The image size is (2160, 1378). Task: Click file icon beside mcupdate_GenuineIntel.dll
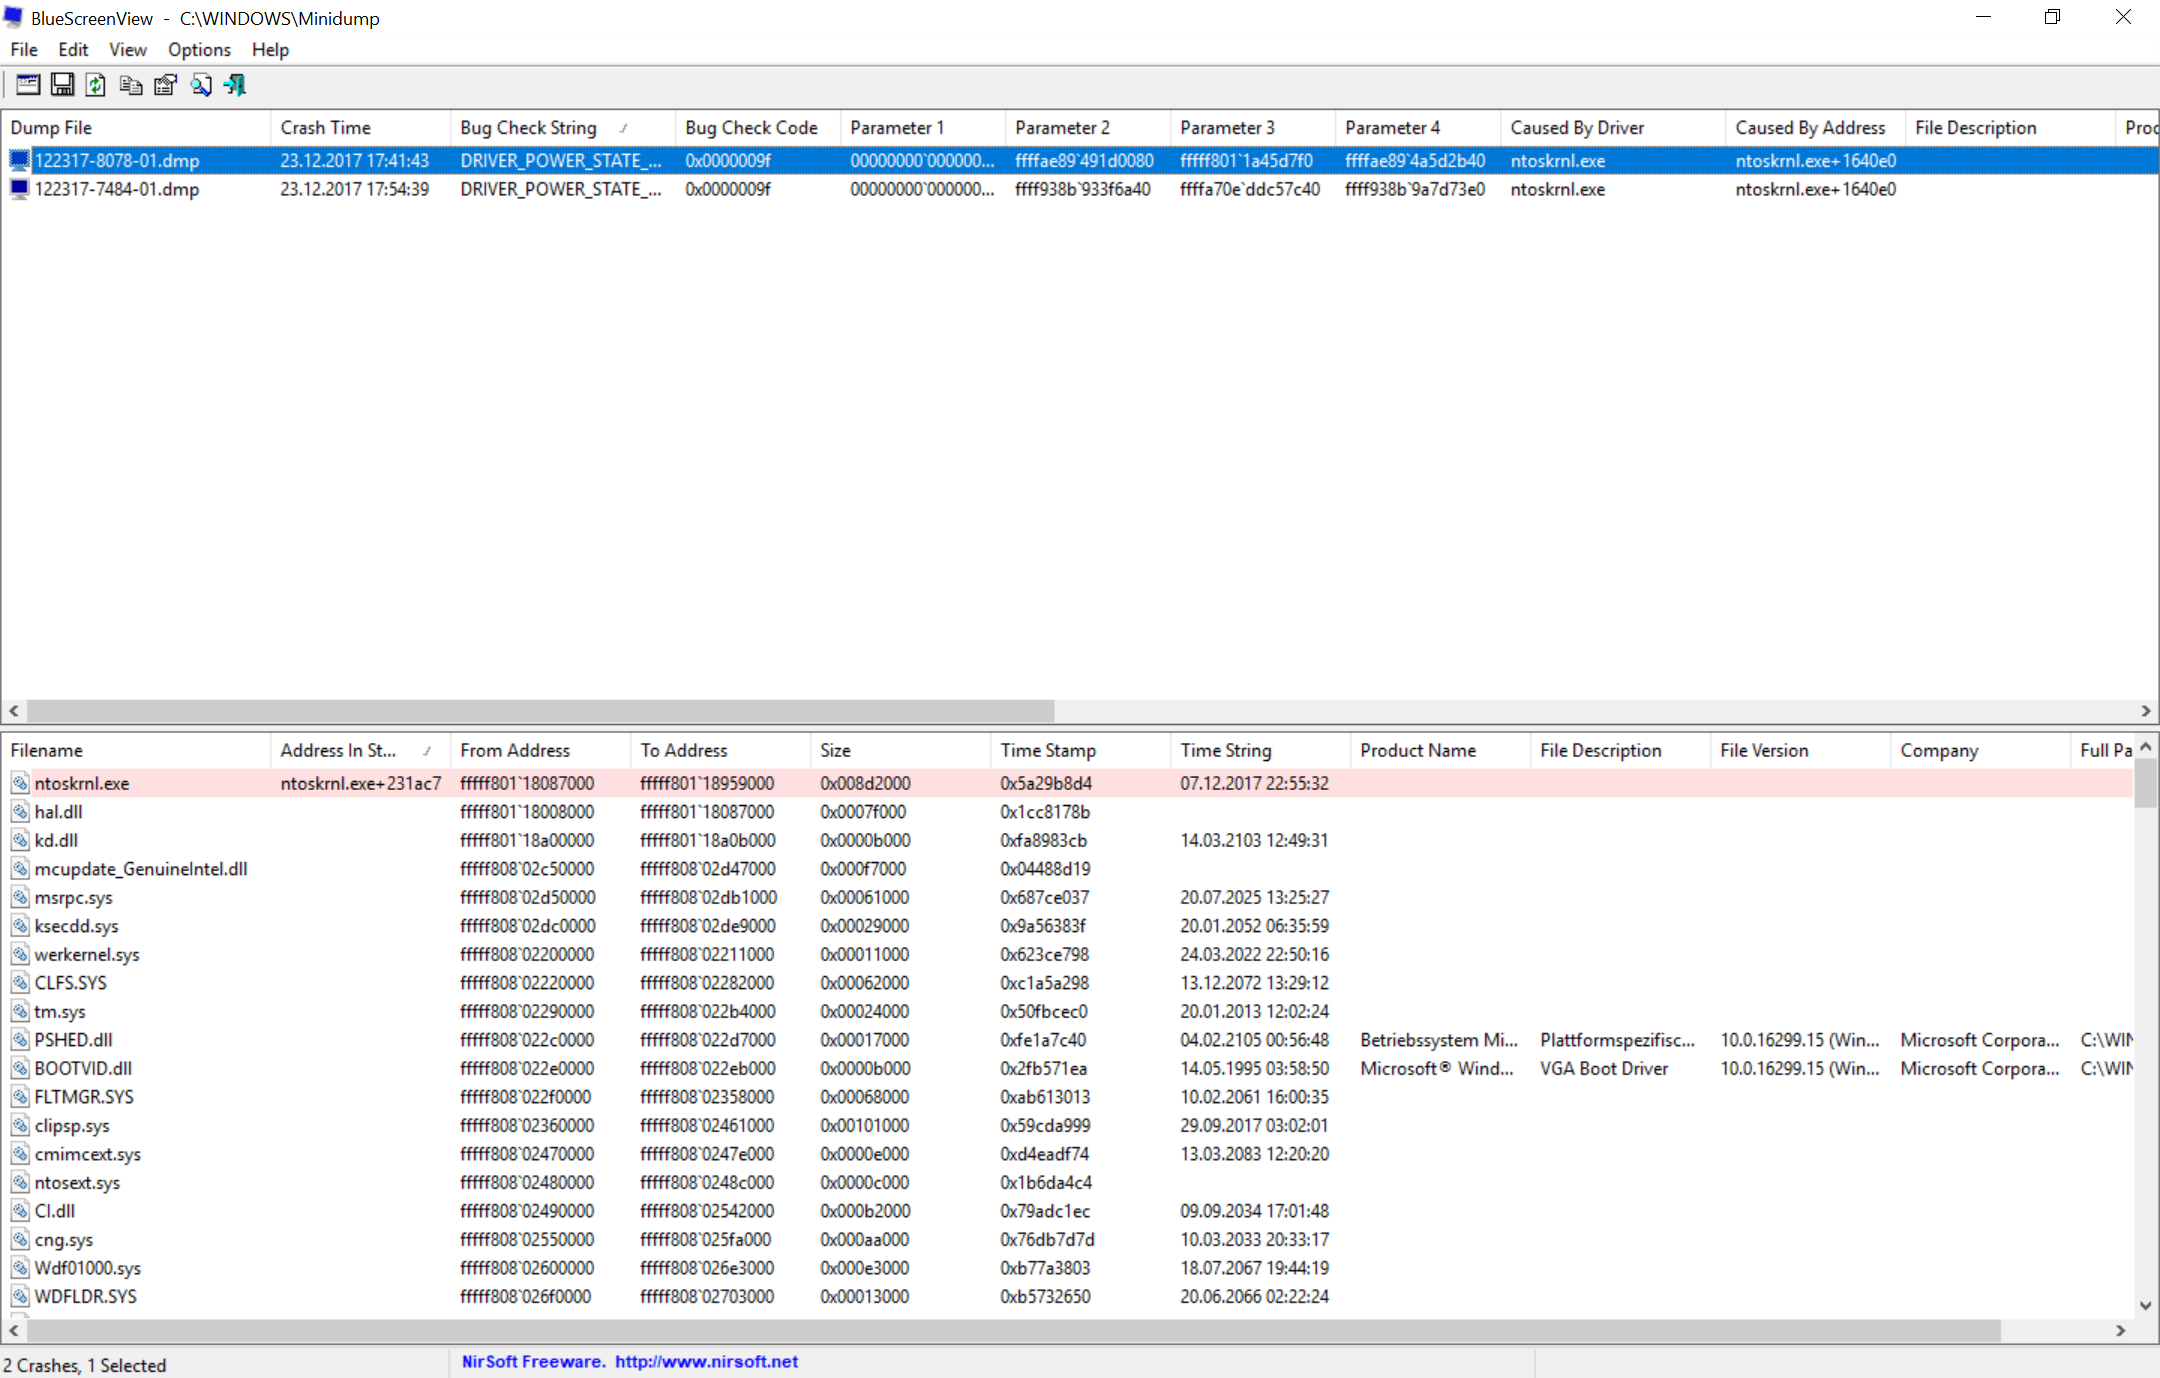click(20, 869)
